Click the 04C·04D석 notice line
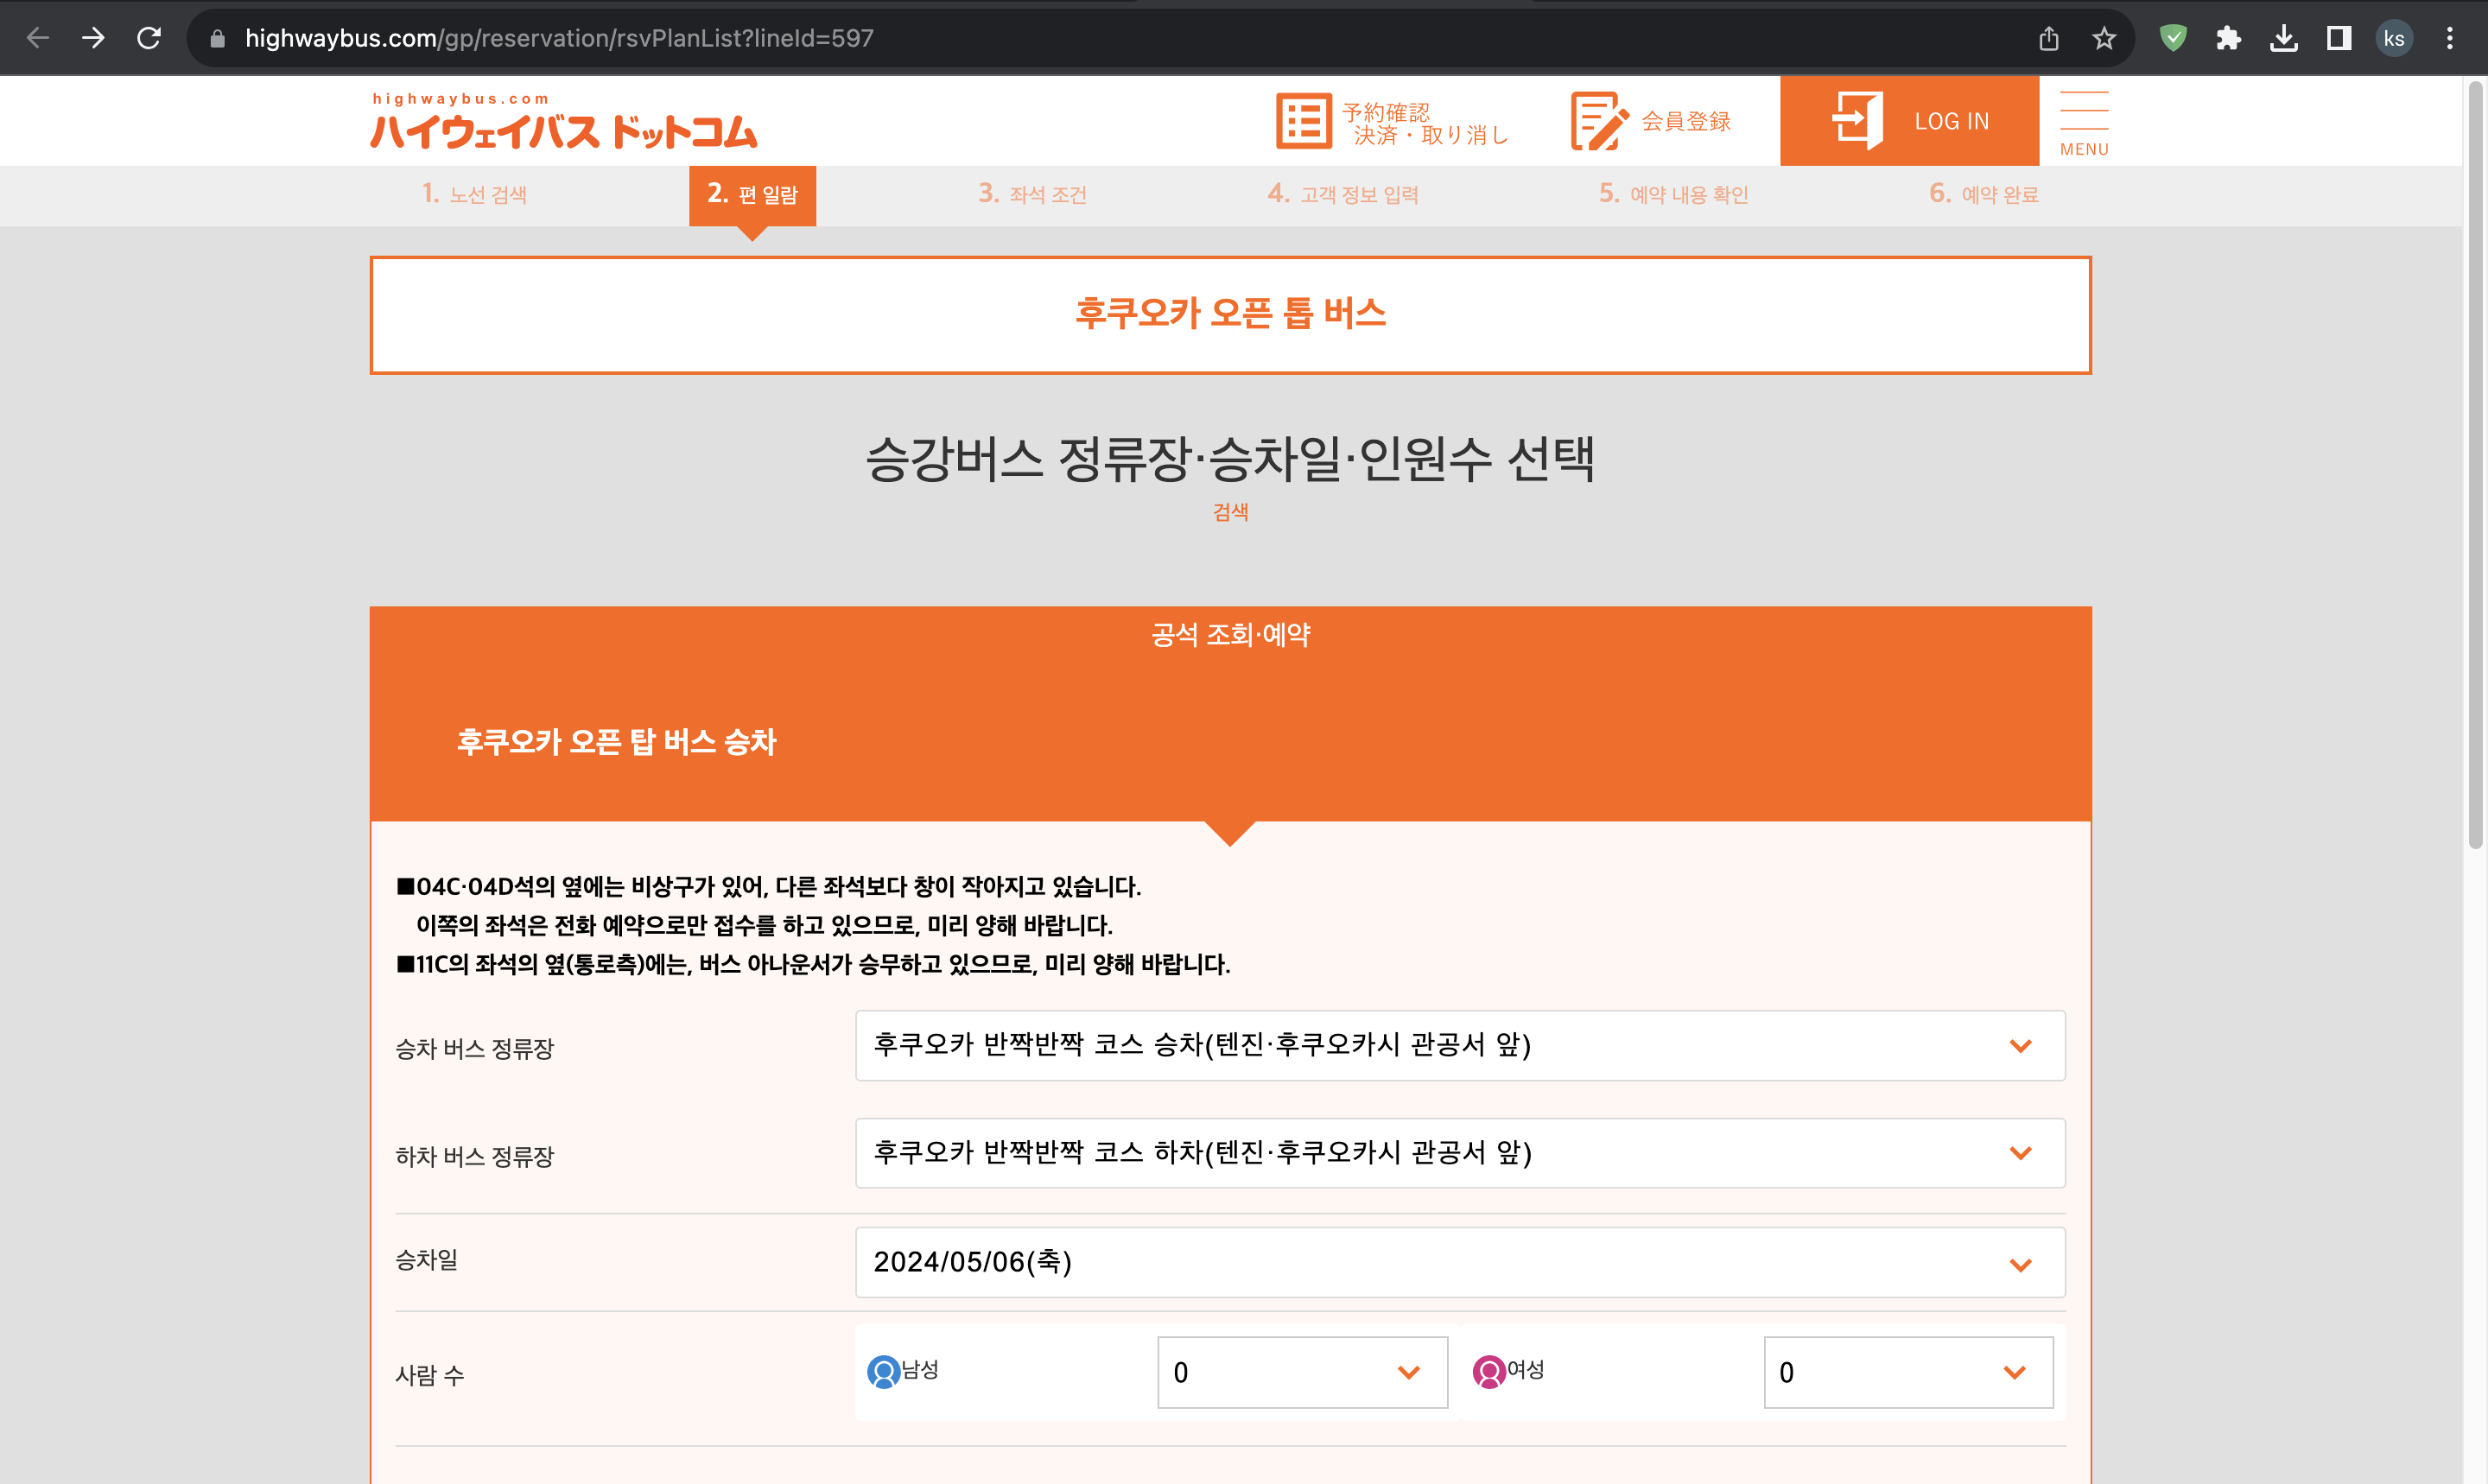The image size is (2488, 1484). click(769, 886)
